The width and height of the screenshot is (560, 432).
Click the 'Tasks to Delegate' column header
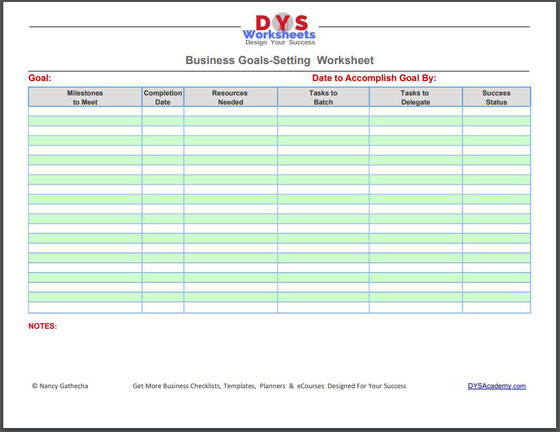415,97
